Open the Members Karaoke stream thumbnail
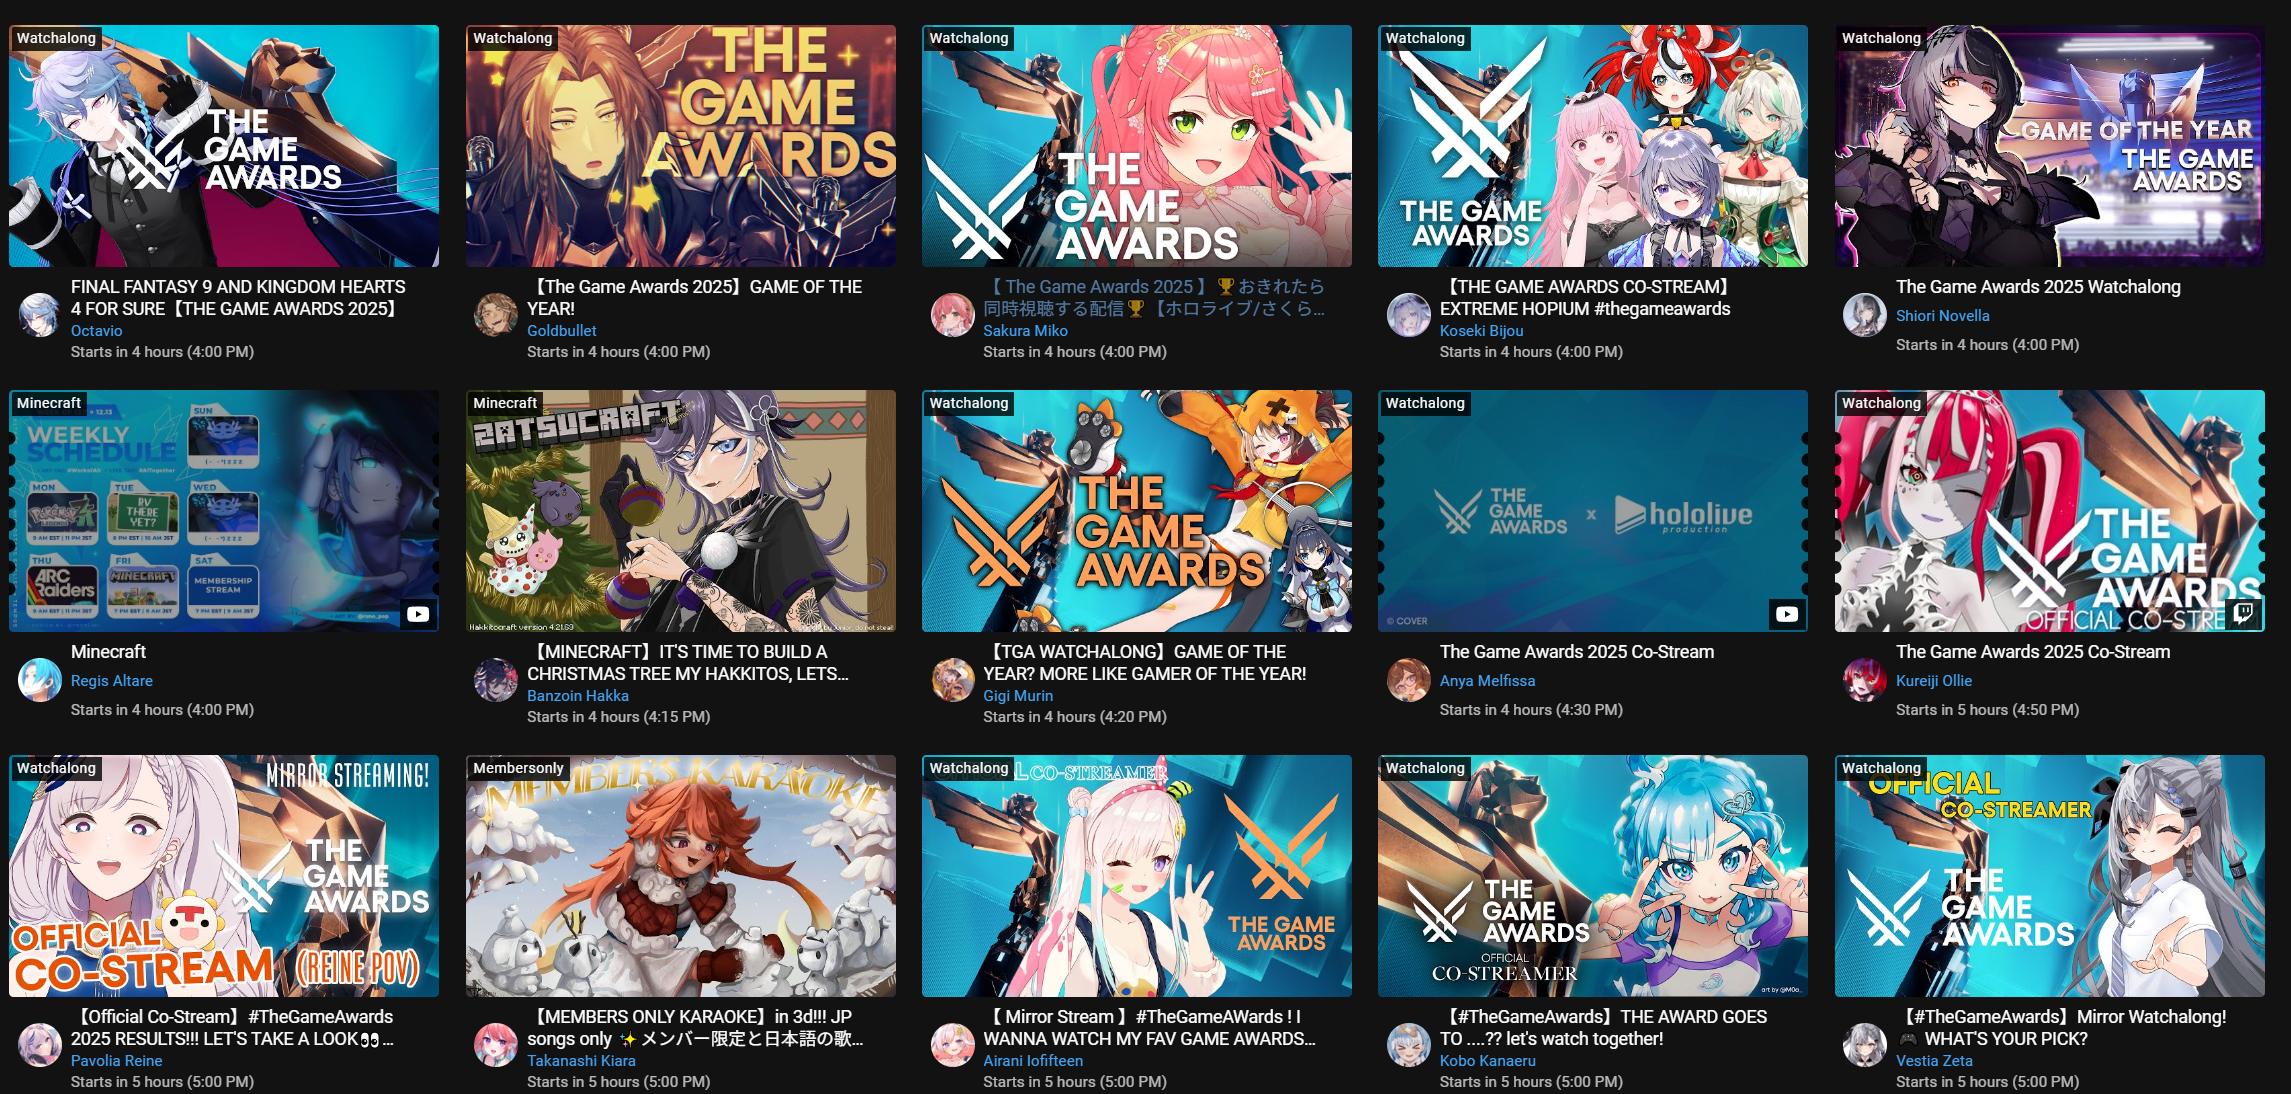This screenshot has height=1094, width=2291. (x=680, y=876)
